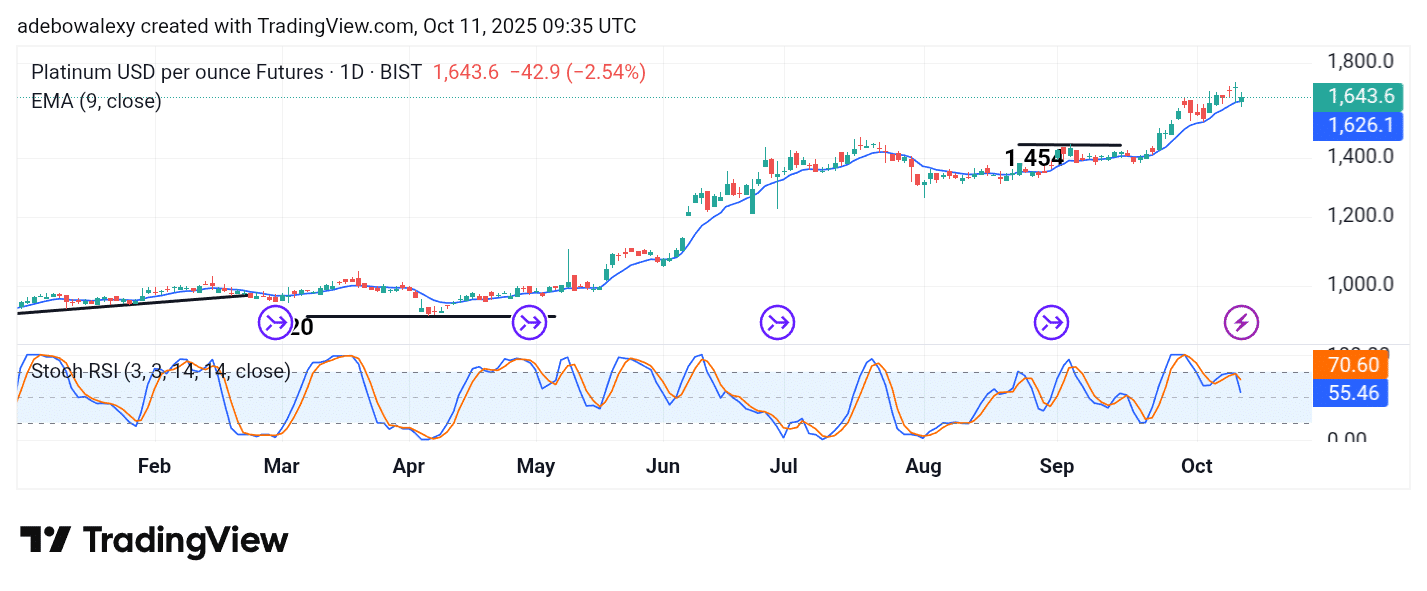Click the blue 1,626.1 EMA axis tag
The width and height of the screenshot is (1427, 591).
click(1357, 126)
